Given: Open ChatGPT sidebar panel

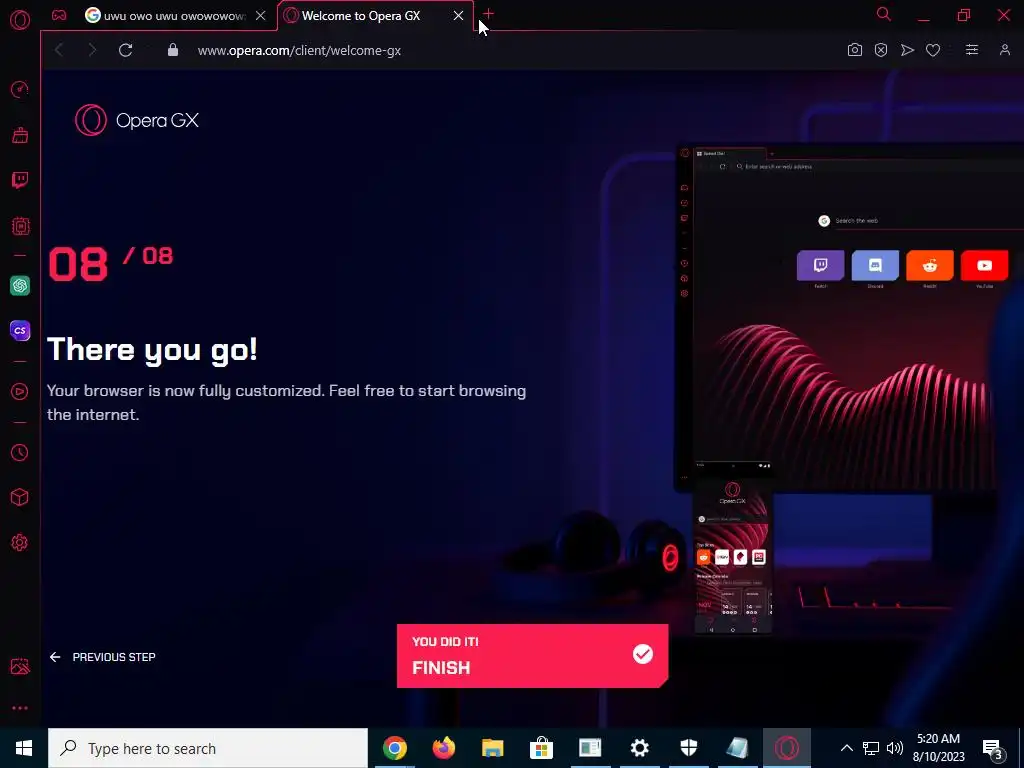Looking at the screenshot, I should coord(20,285).
